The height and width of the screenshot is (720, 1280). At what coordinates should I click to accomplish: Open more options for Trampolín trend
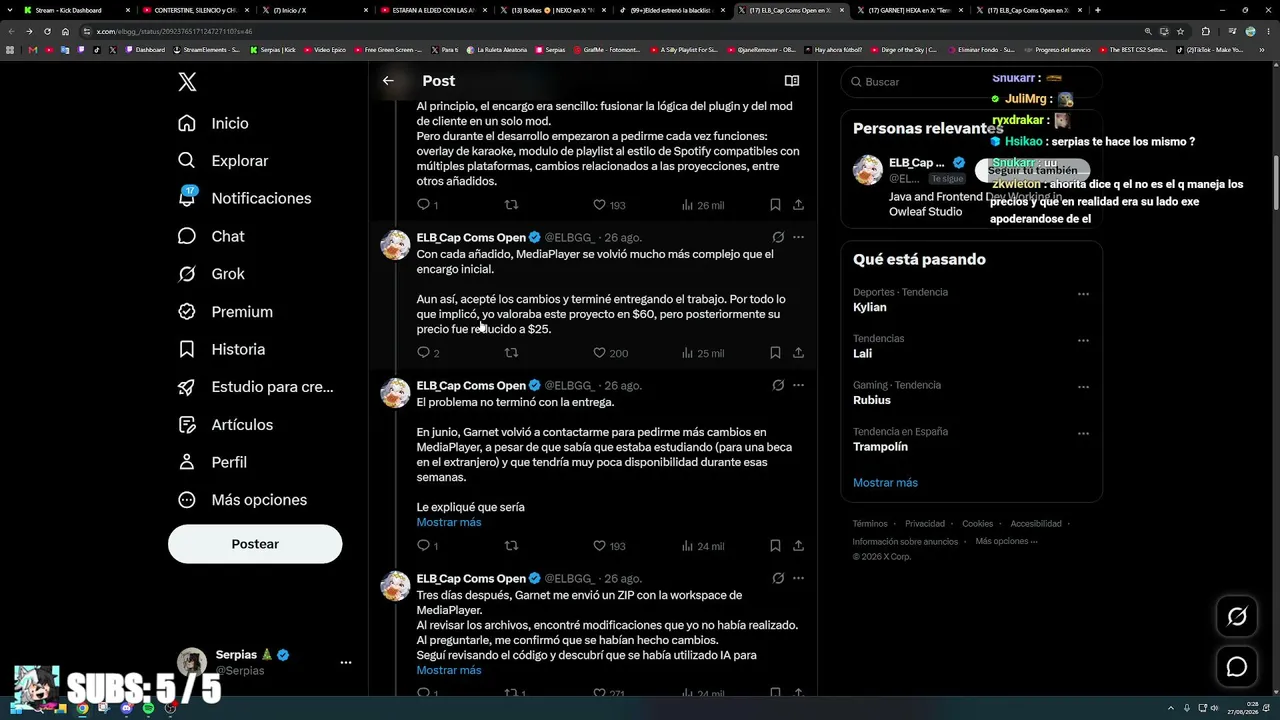pyautogui.click(x=1083, y=433)
